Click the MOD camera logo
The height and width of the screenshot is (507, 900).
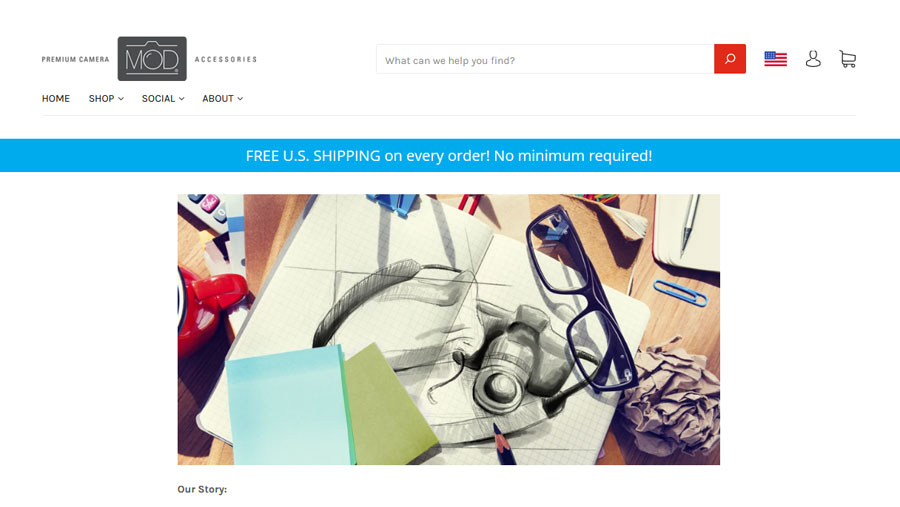(x=152, y=59)
